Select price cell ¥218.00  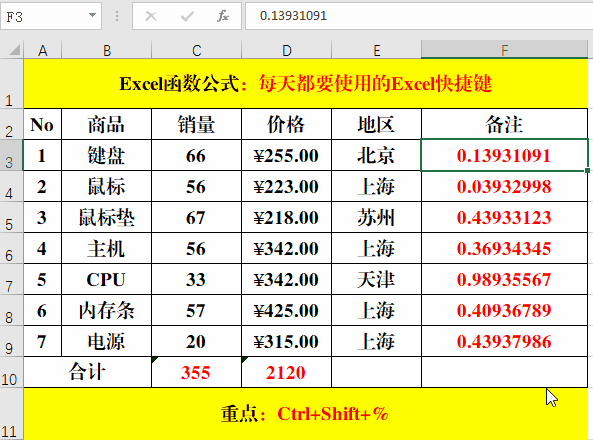coord(287,217)
